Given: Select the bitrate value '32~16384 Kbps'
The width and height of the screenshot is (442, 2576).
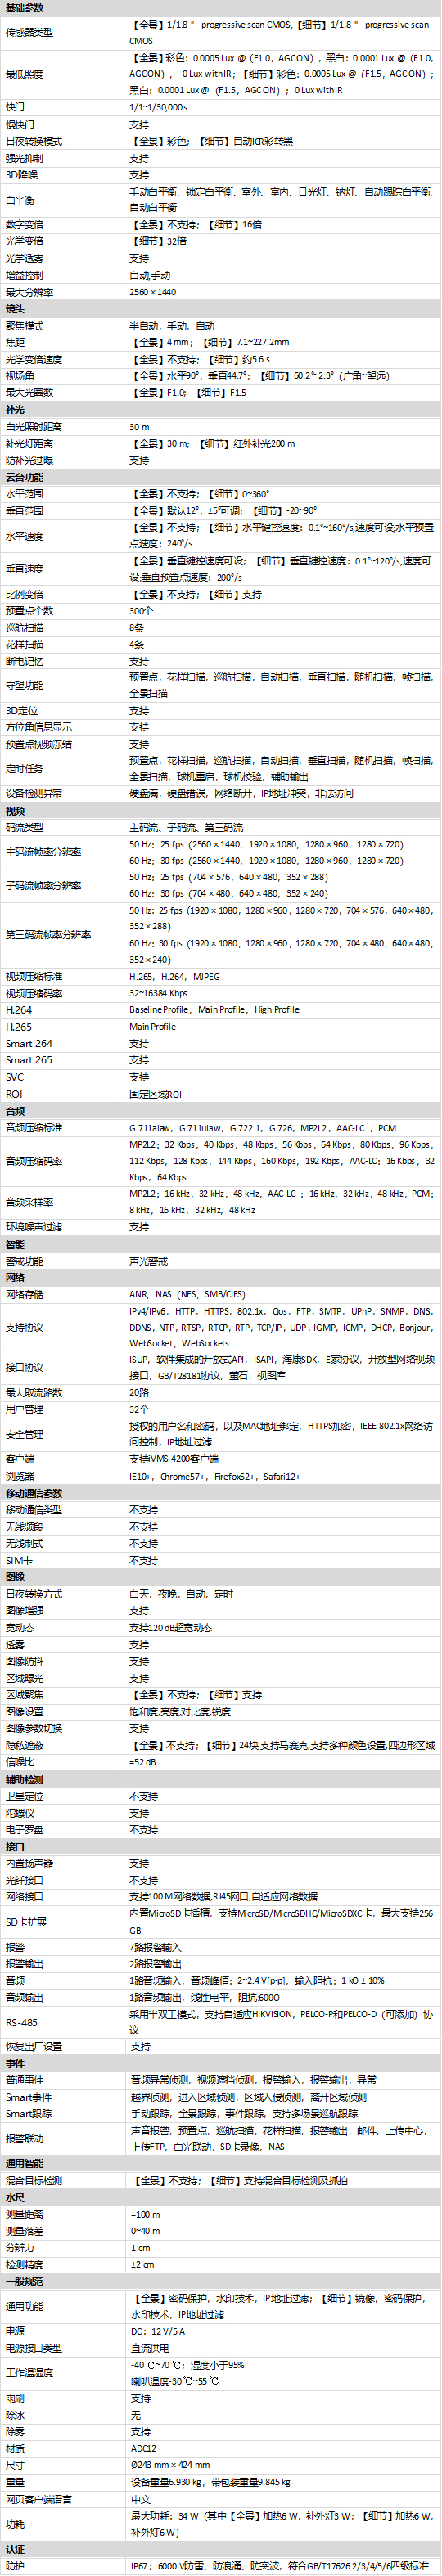Looking at the screenshot, I should (x=158, y=994).
